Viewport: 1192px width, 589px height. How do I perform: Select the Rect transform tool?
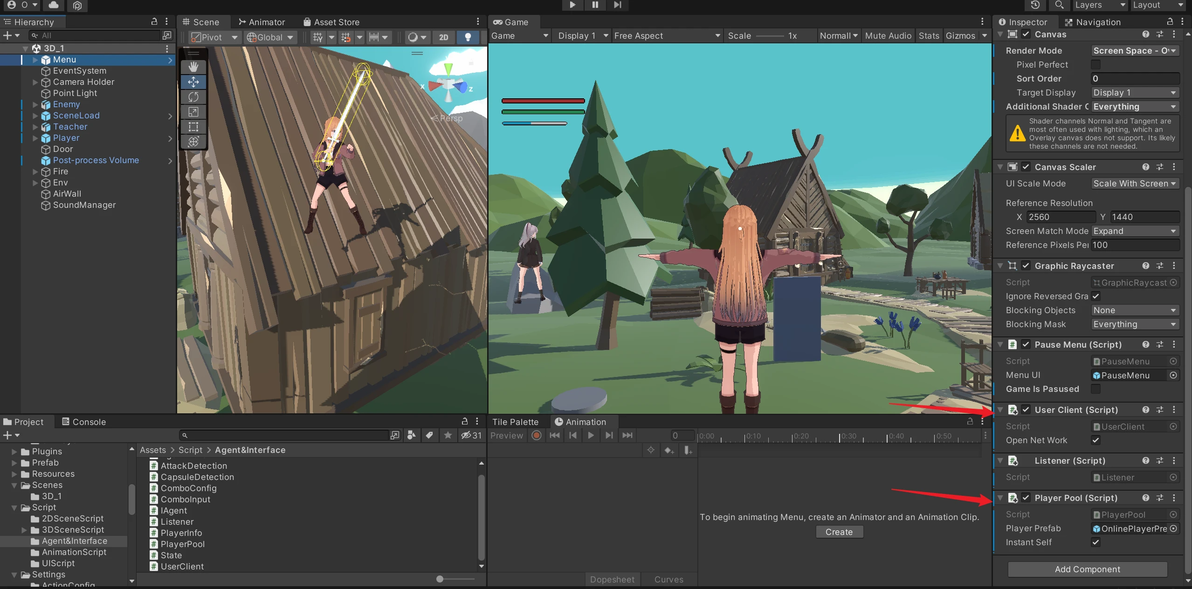pos(193,127)
